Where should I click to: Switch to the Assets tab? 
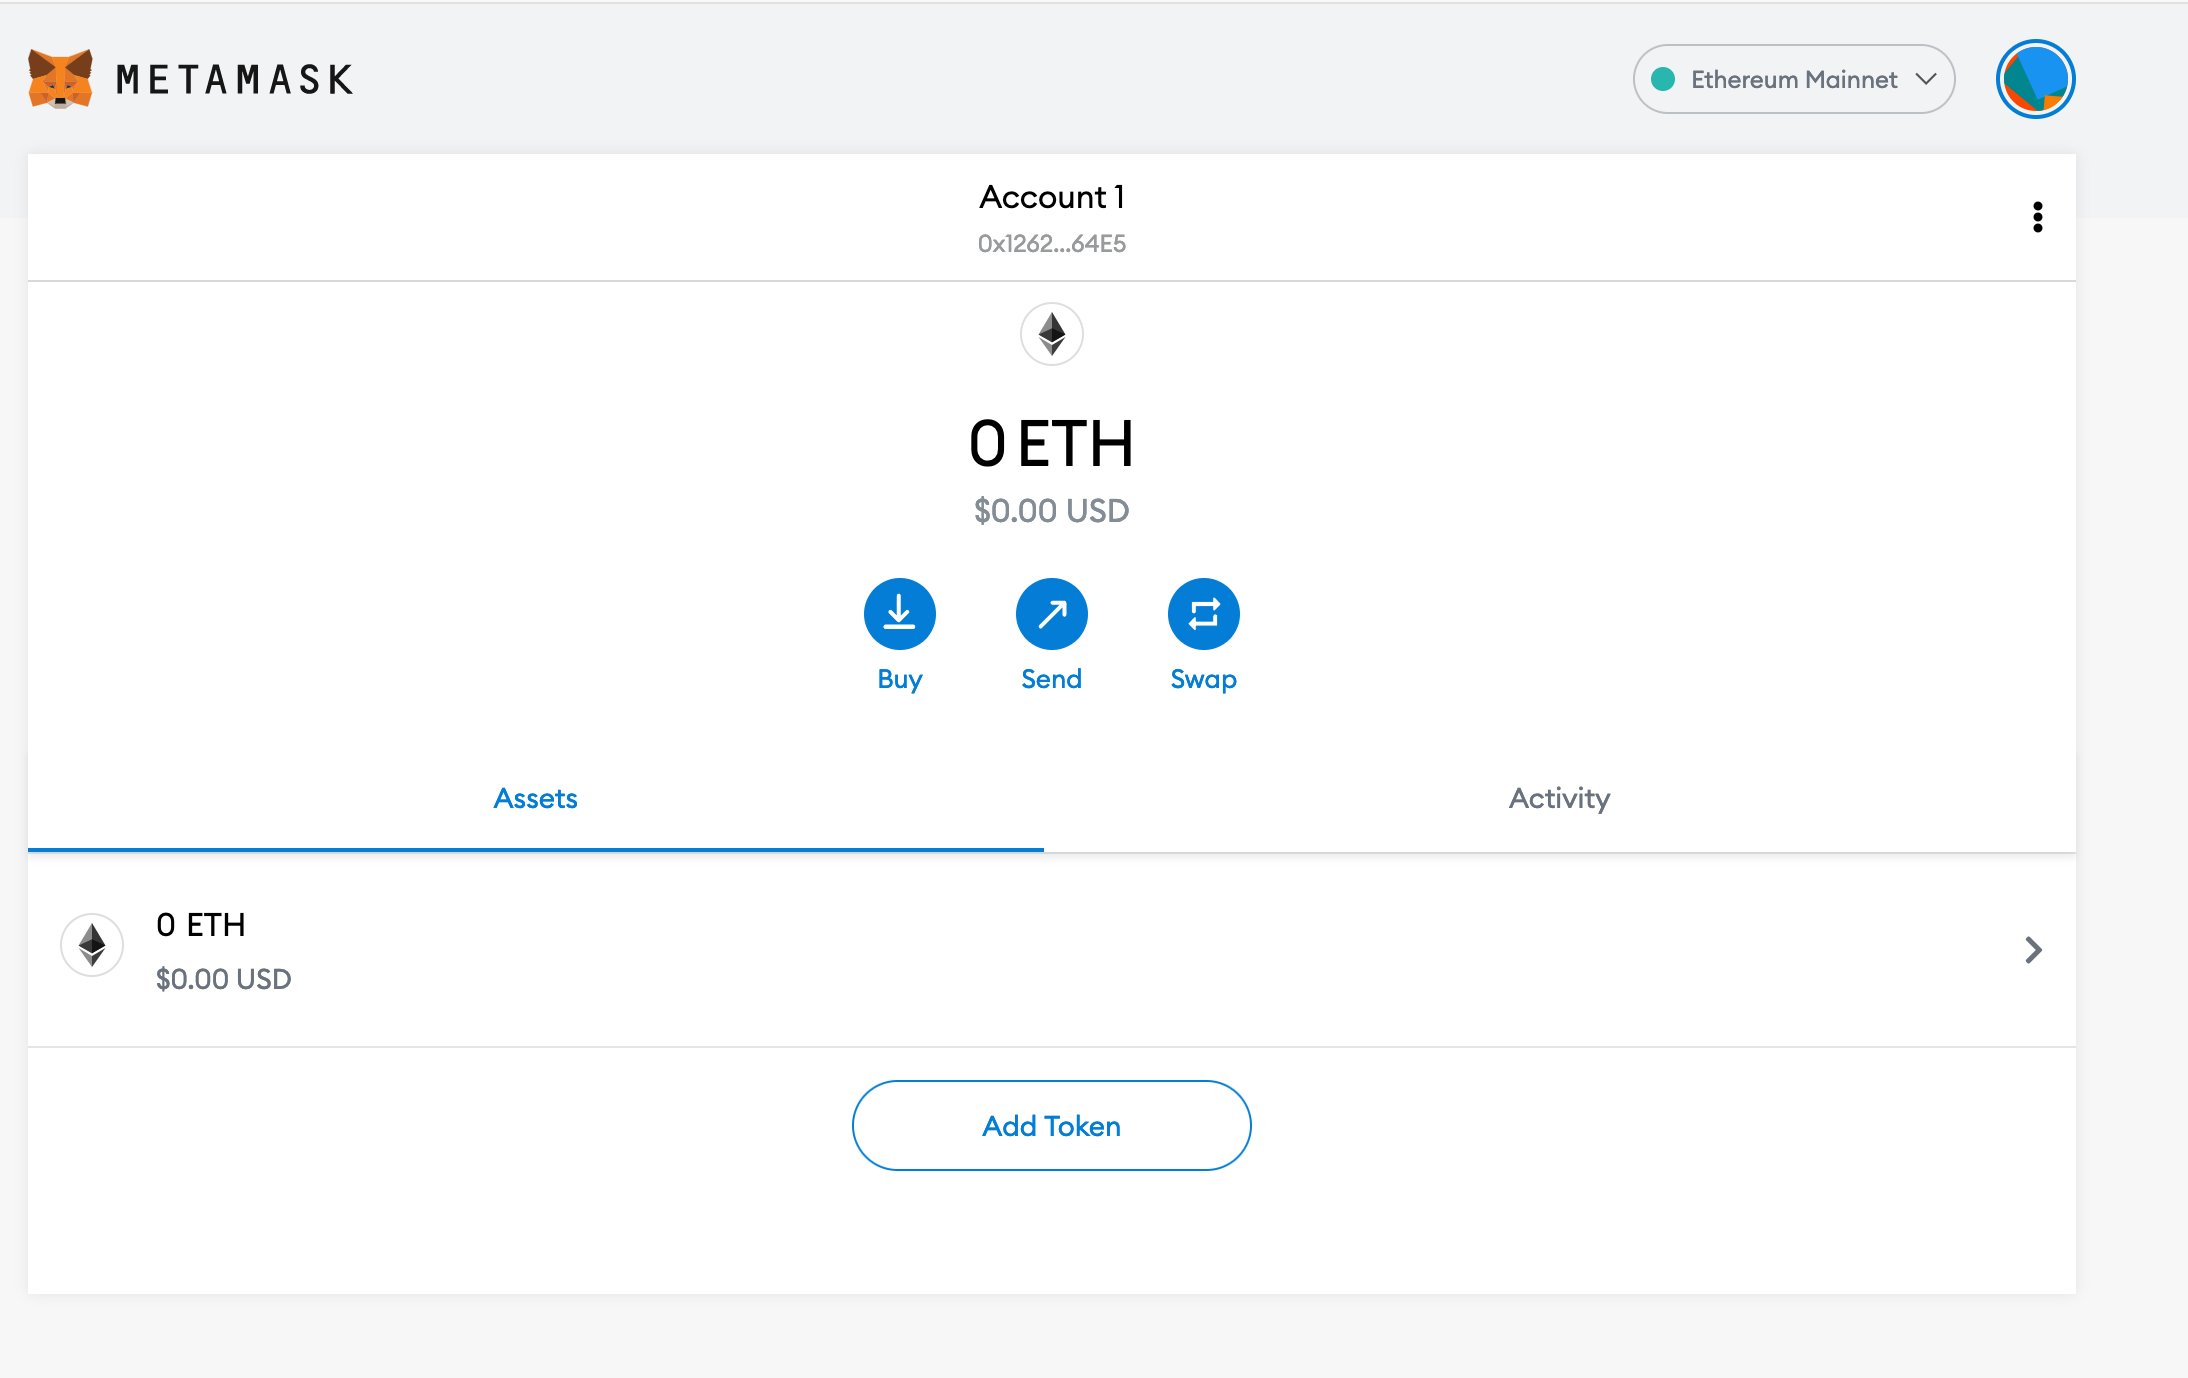click(536, 799)
